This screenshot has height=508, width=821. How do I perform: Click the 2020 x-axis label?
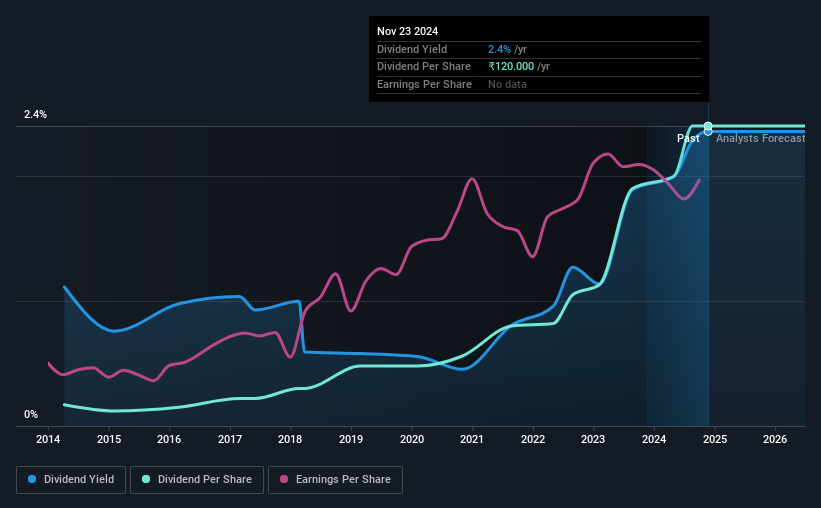tap(412, 439)
